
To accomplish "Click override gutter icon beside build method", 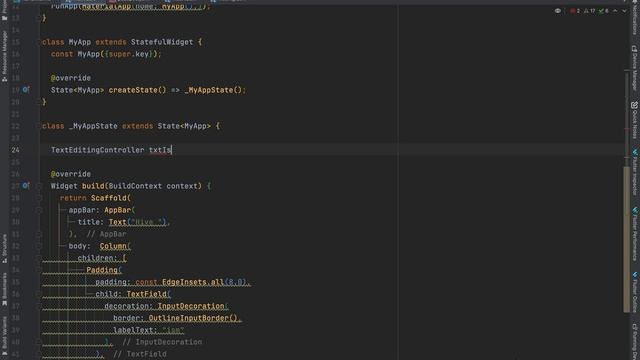I will (26, 185).
